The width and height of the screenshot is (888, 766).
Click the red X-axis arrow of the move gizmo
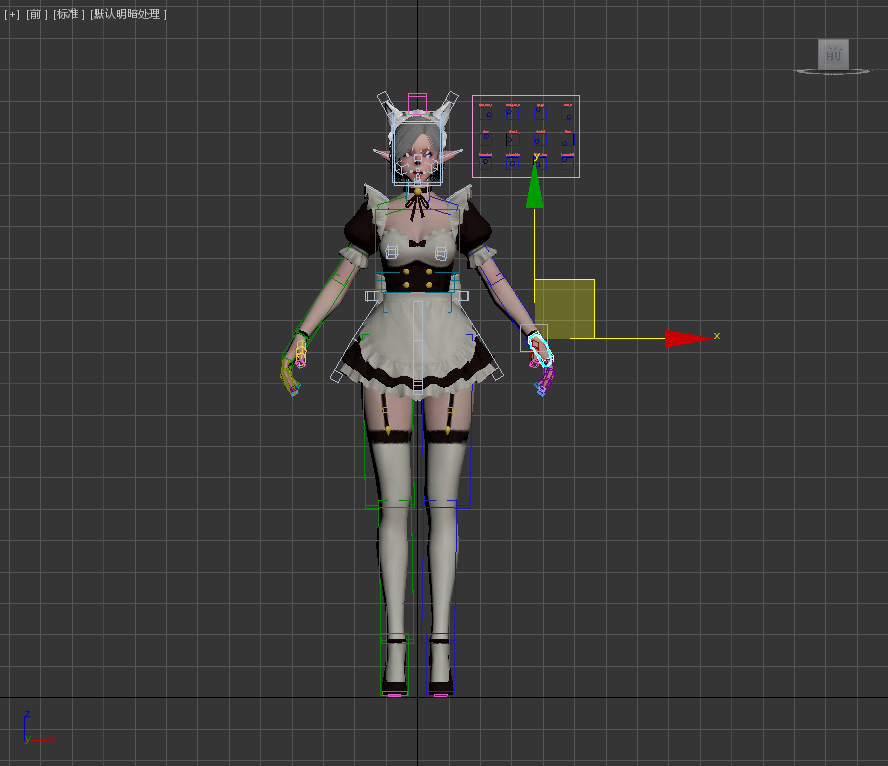click(690, 338)
